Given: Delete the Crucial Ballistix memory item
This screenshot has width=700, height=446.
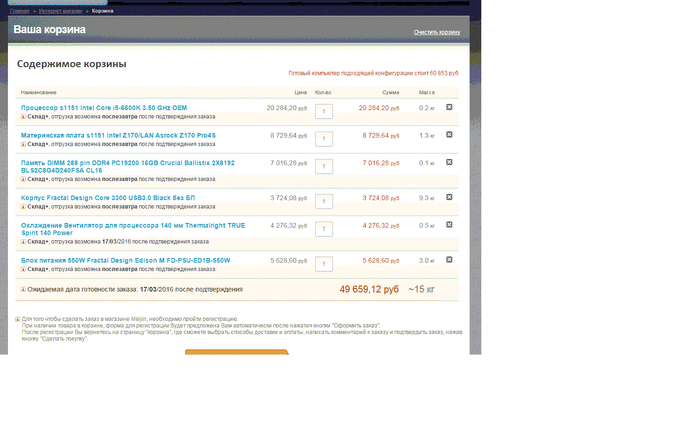Looking at the screenshot, I should 449,162.
